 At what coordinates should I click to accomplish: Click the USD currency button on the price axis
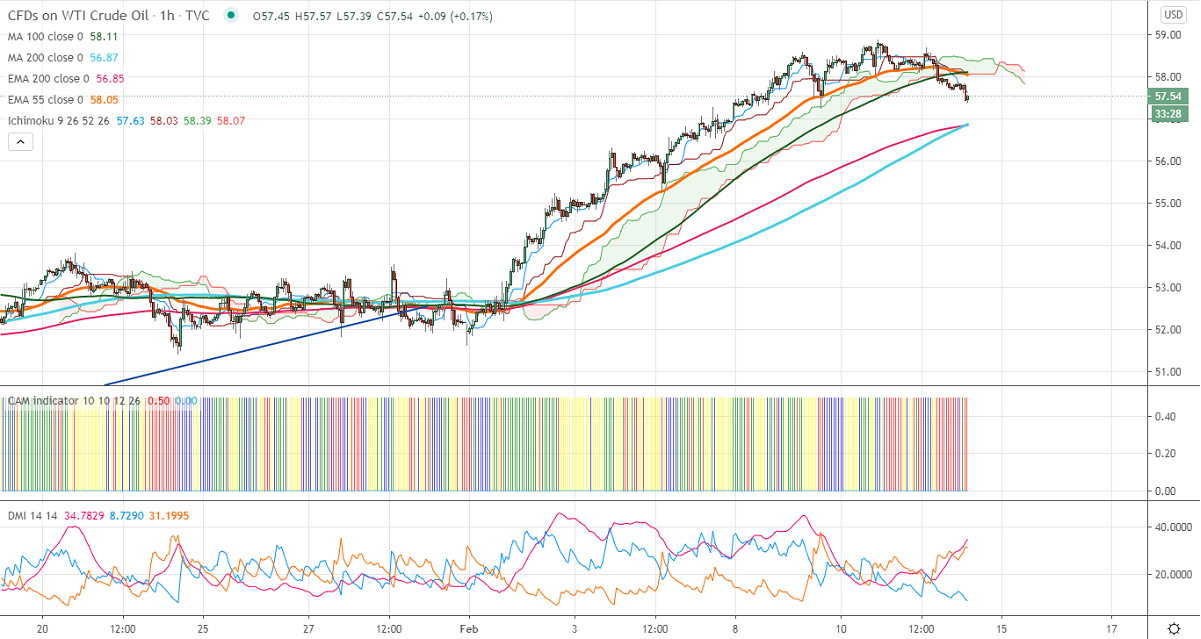(x=1172, y=14)
